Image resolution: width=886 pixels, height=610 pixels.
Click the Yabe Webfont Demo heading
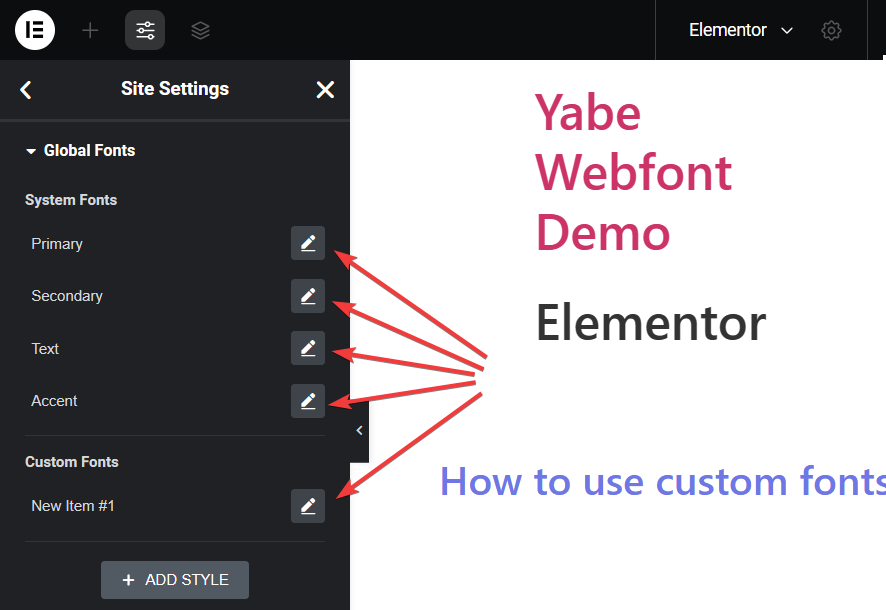tap(633, 172)
